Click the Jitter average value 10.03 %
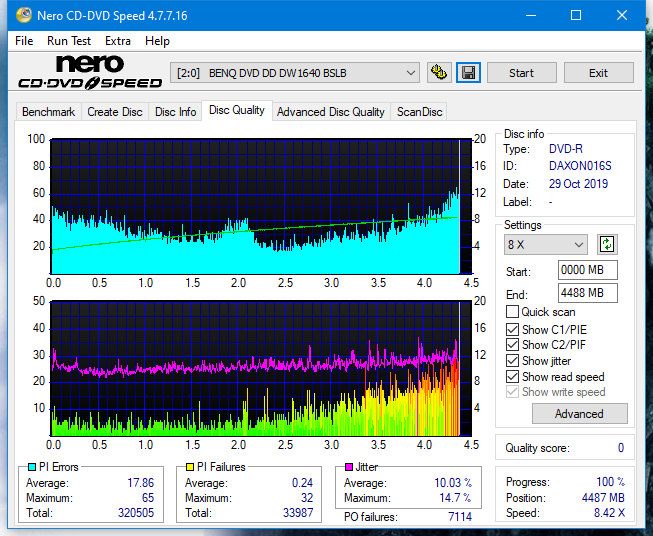Screen dimensions: 653x536 [453, 483]
